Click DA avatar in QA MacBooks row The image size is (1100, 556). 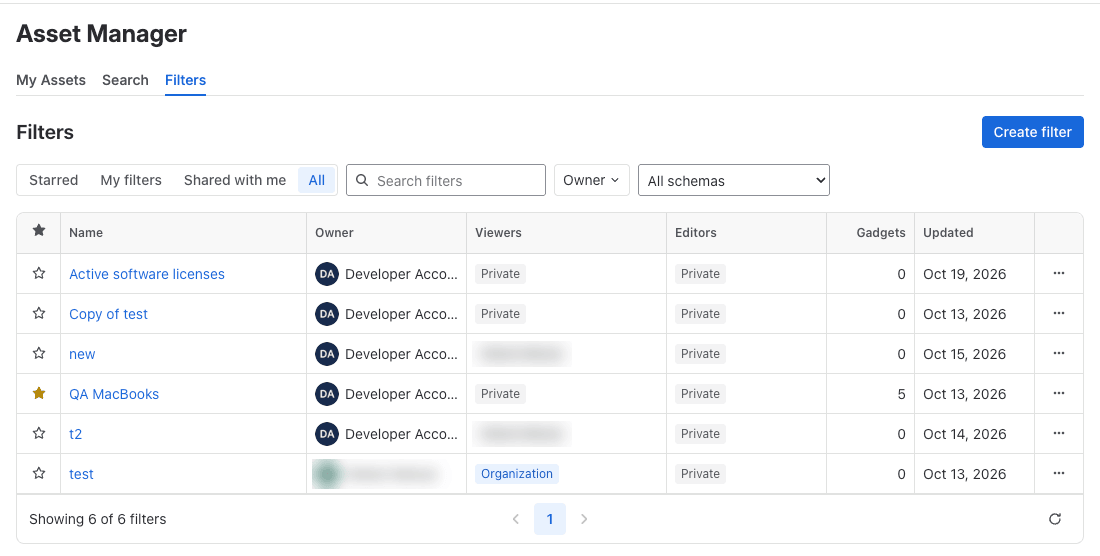327,394
